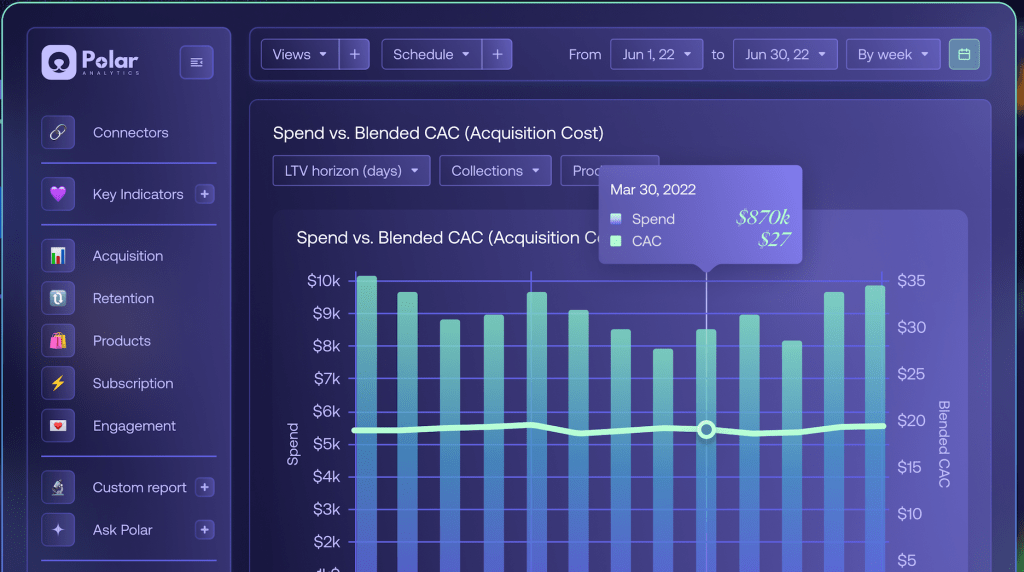Click the Retention icon
This screenshot has height=572, width=1024.
58,298
